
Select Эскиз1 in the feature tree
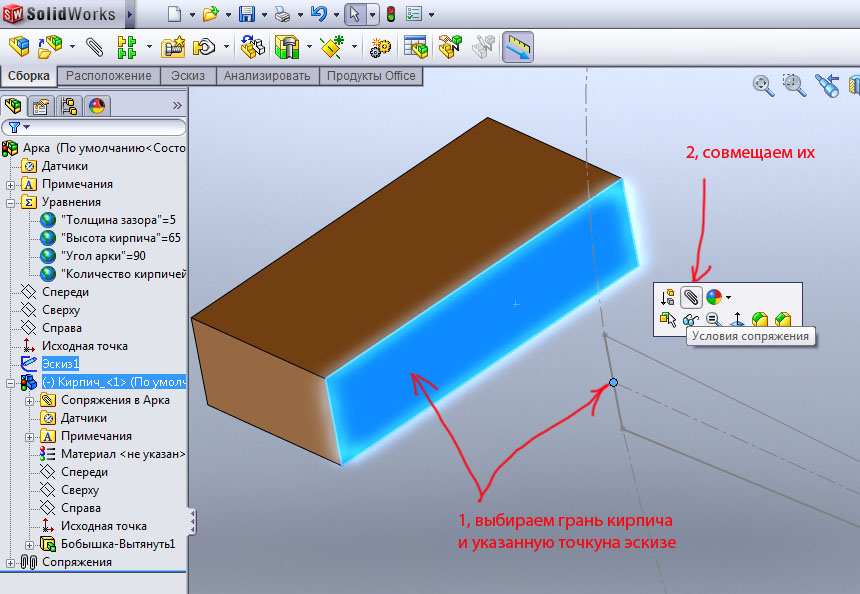tap(61, 364)
